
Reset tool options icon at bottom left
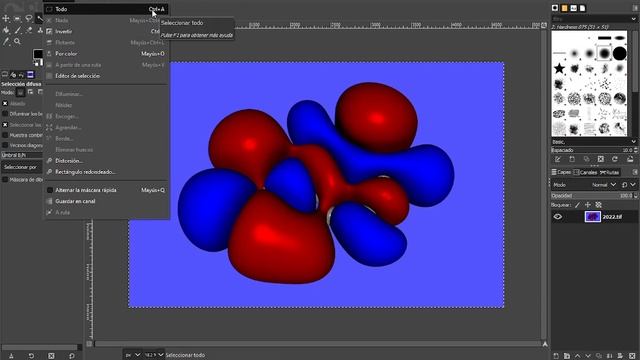[x=71, y=356]
